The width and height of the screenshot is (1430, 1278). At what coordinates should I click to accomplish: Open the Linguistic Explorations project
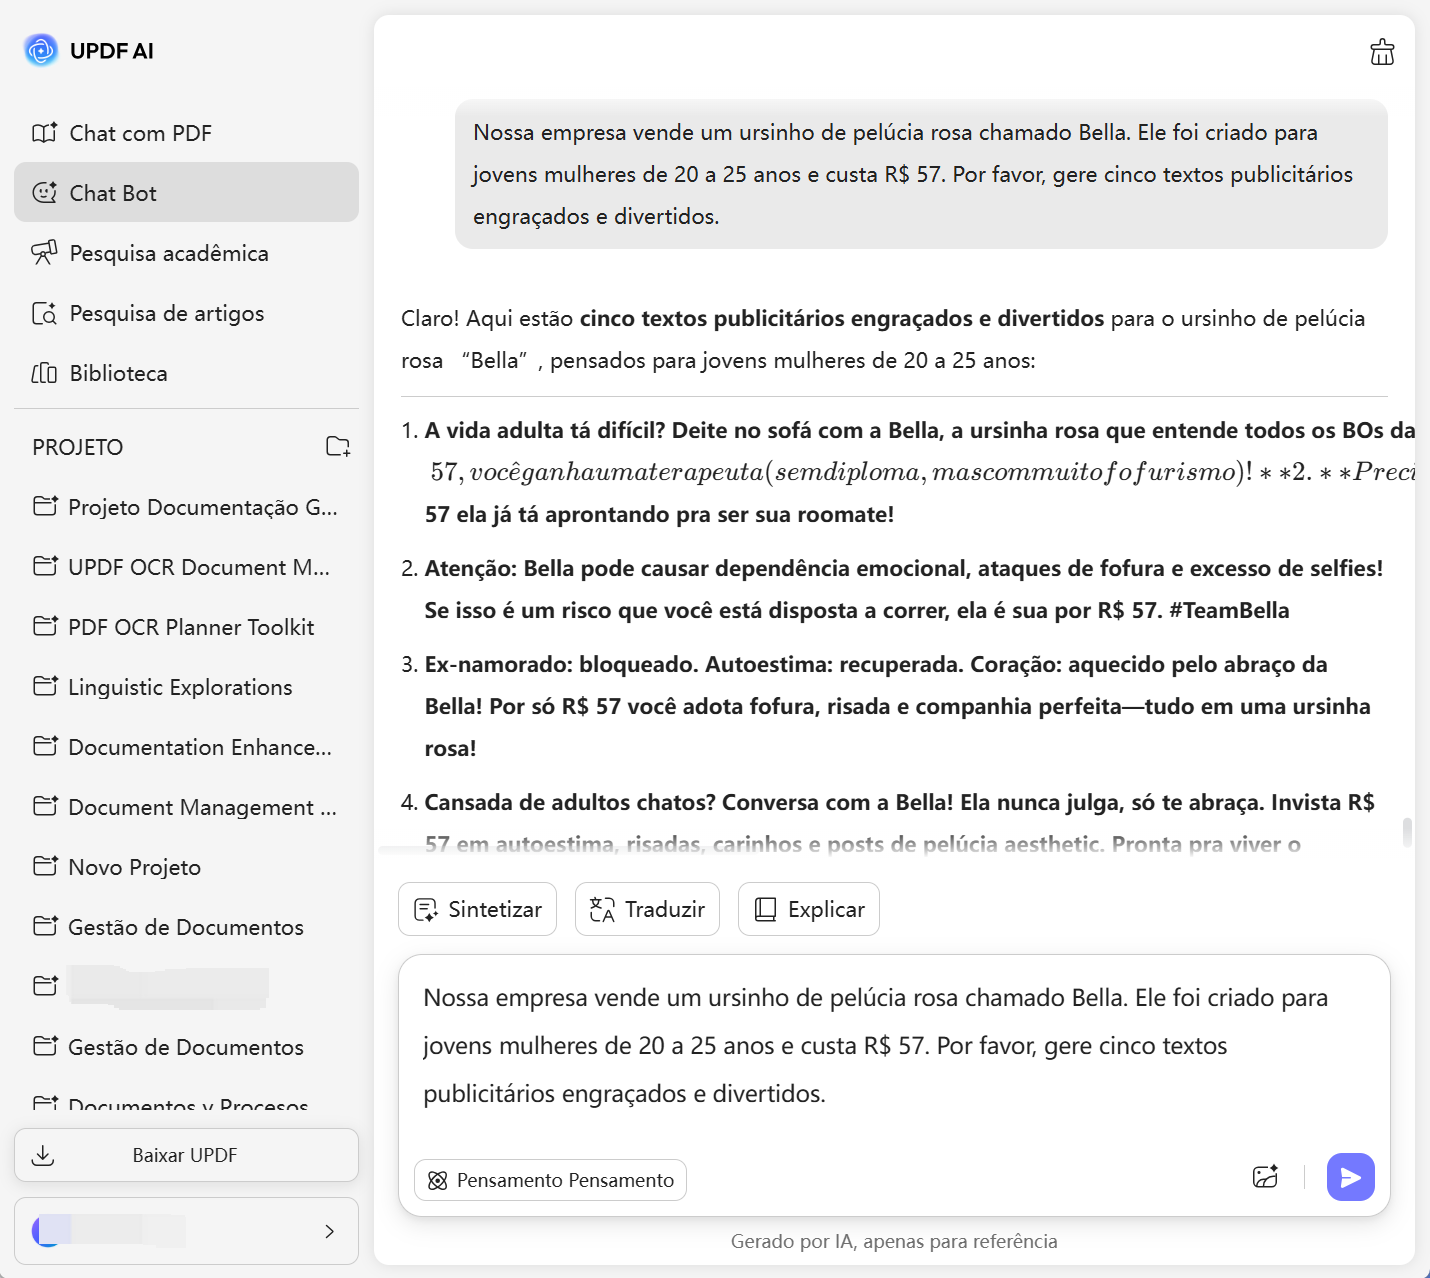pyautogui.click(x=180, y=687)
